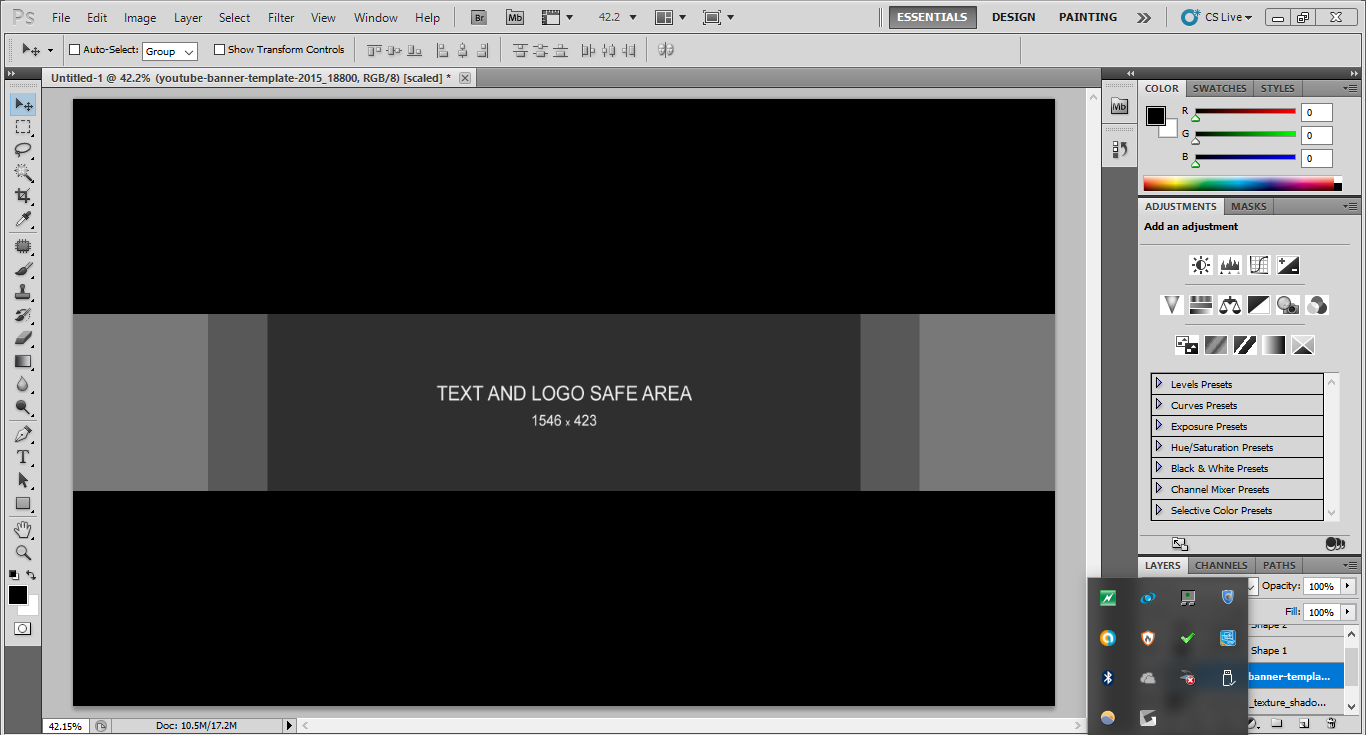Open the Filter menu
Viewport: 1366px width, 735px height.
[281, 17]
